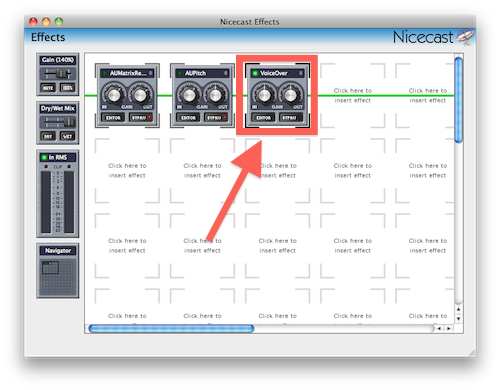
Task: Click the Dry/Wet Mix panel title
Action: (x=58, y=108)
